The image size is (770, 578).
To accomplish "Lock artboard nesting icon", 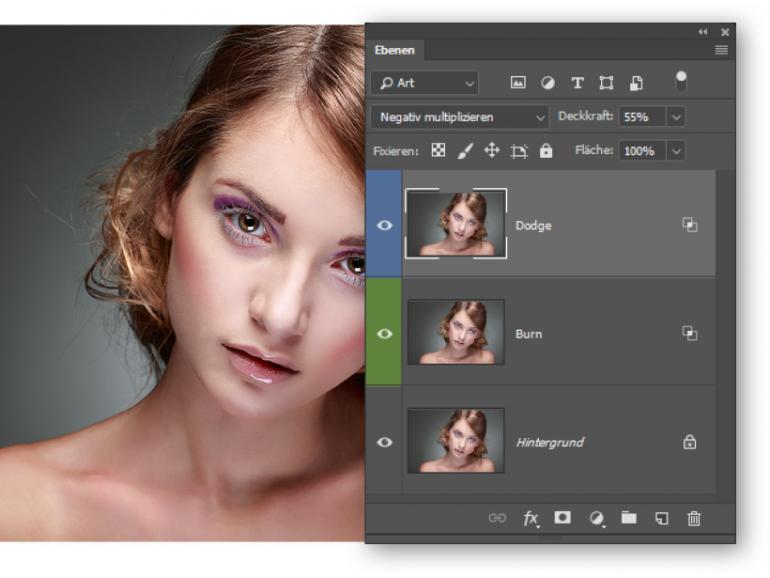I will click(x=519, y=151).
